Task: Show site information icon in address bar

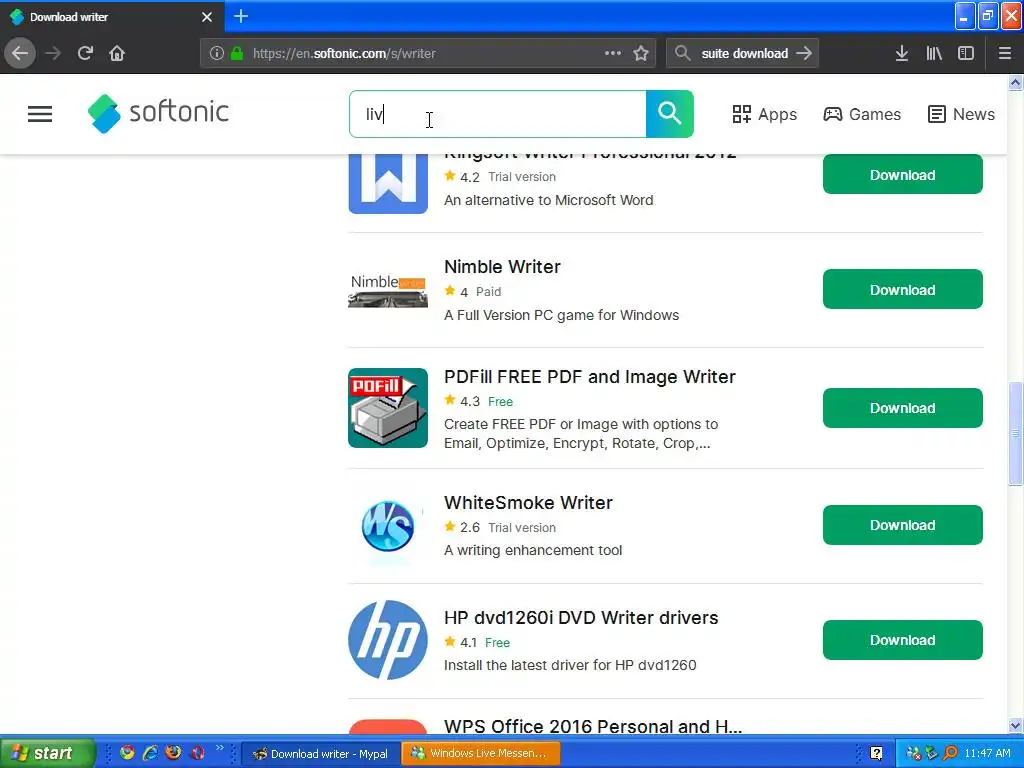Action: click(x=217, y=54)
